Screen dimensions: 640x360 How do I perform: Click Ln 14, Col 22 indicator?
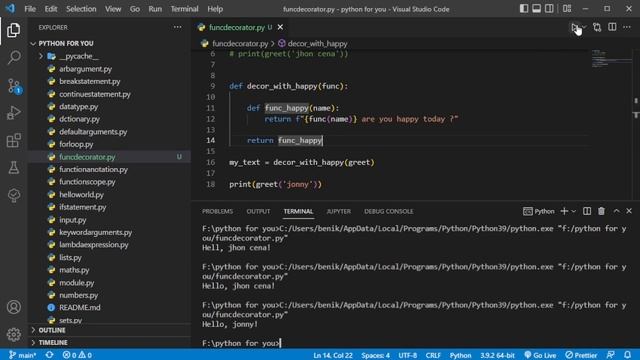[333, 355]
